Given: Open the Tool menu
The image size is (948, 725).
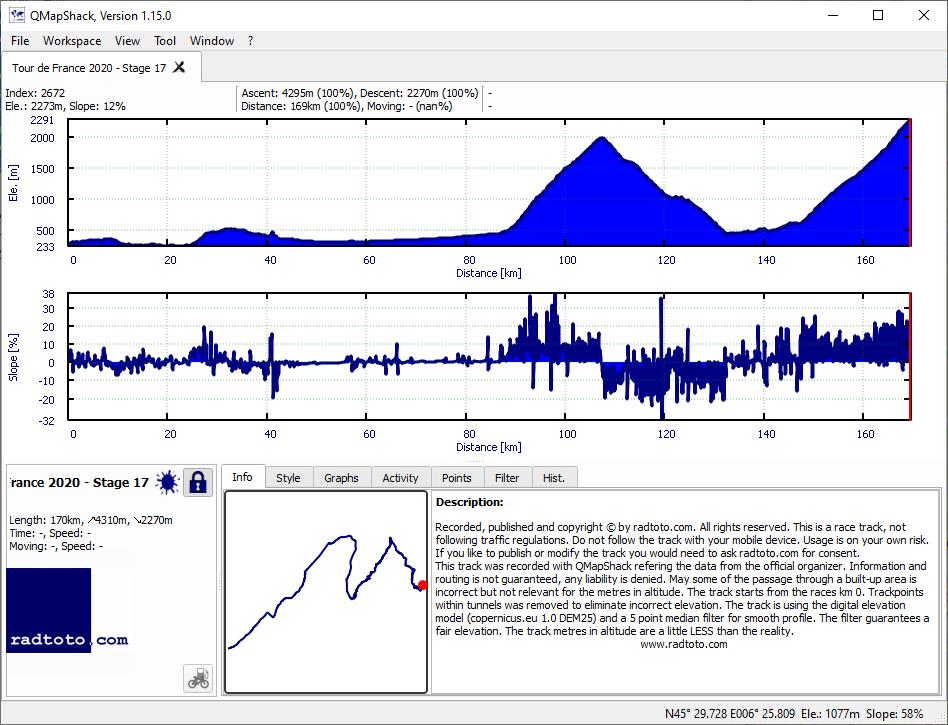Looking at the screenshot, I should 164,41.
